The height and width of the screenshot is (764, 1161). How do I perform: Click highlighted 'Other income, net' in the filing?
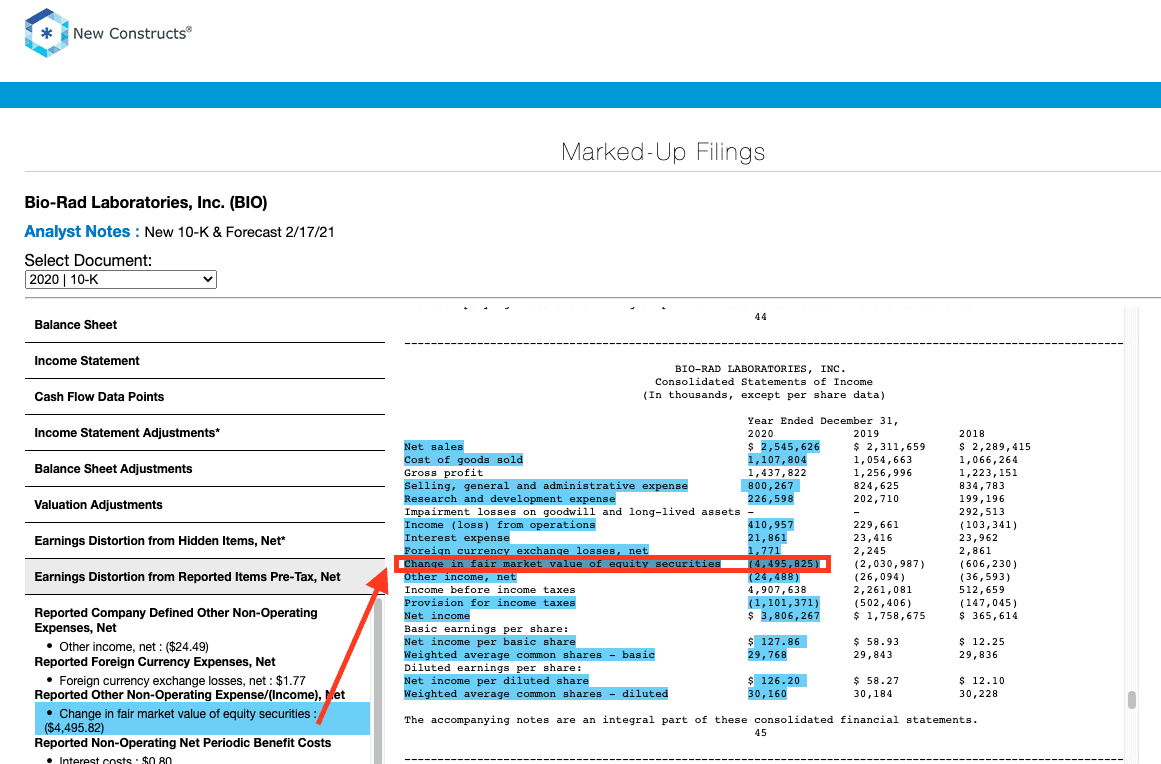click(x=460, y=577)
